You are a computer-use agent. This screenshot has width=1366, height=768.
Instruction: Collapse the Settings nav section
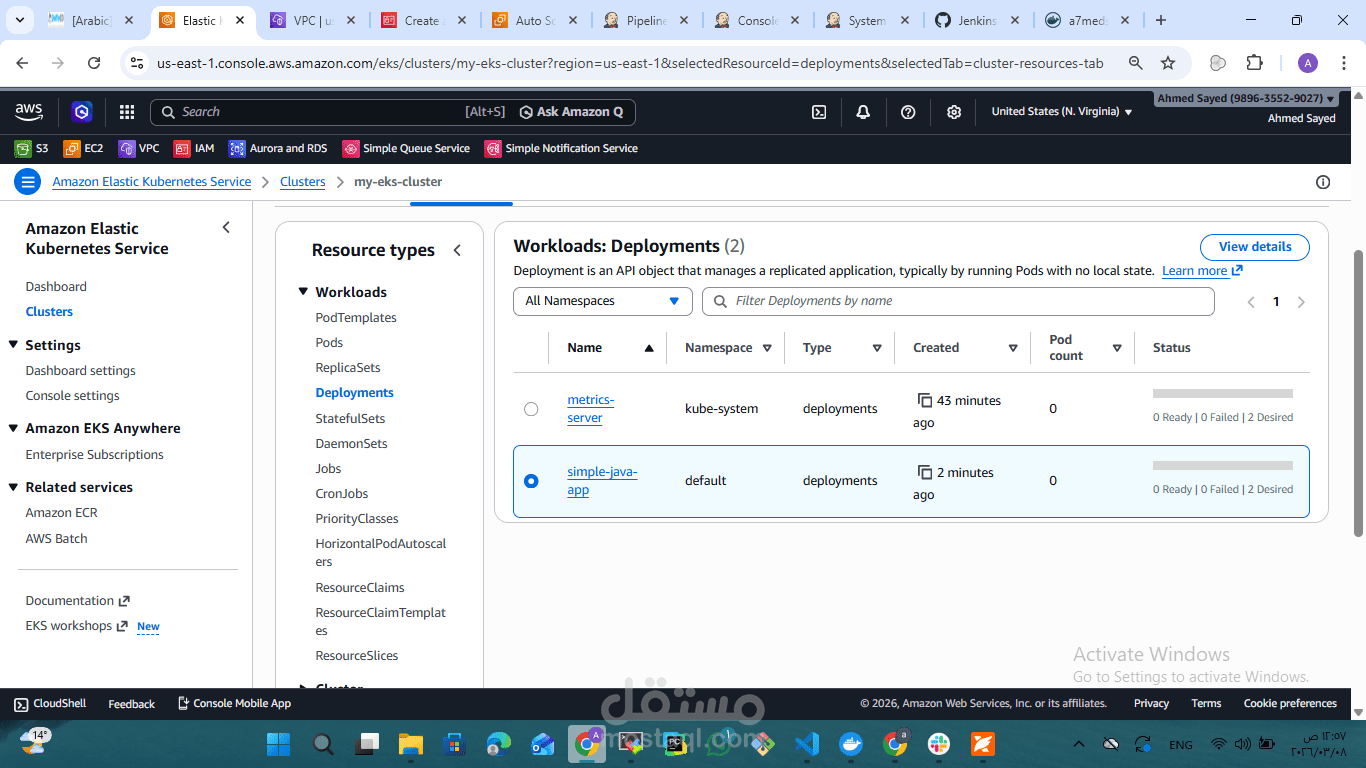pyautogui.click(x=14, y=345)
